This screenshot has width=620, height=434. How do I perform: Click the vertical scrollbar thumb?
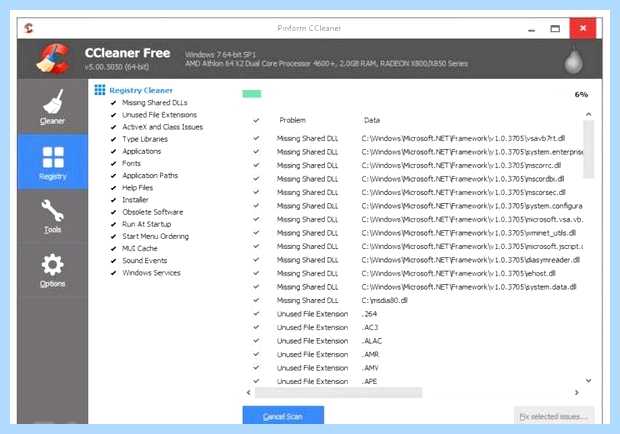point(588,149)
